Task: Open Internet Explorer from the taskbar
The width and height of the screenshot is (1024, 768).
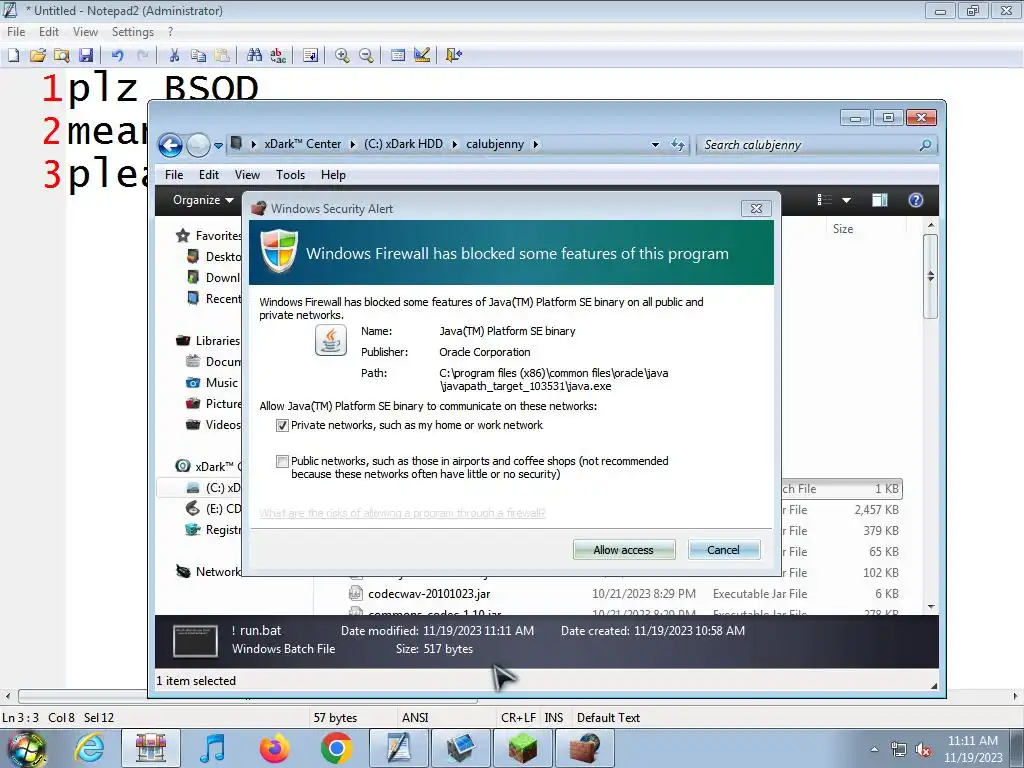Action: [89, 748]
